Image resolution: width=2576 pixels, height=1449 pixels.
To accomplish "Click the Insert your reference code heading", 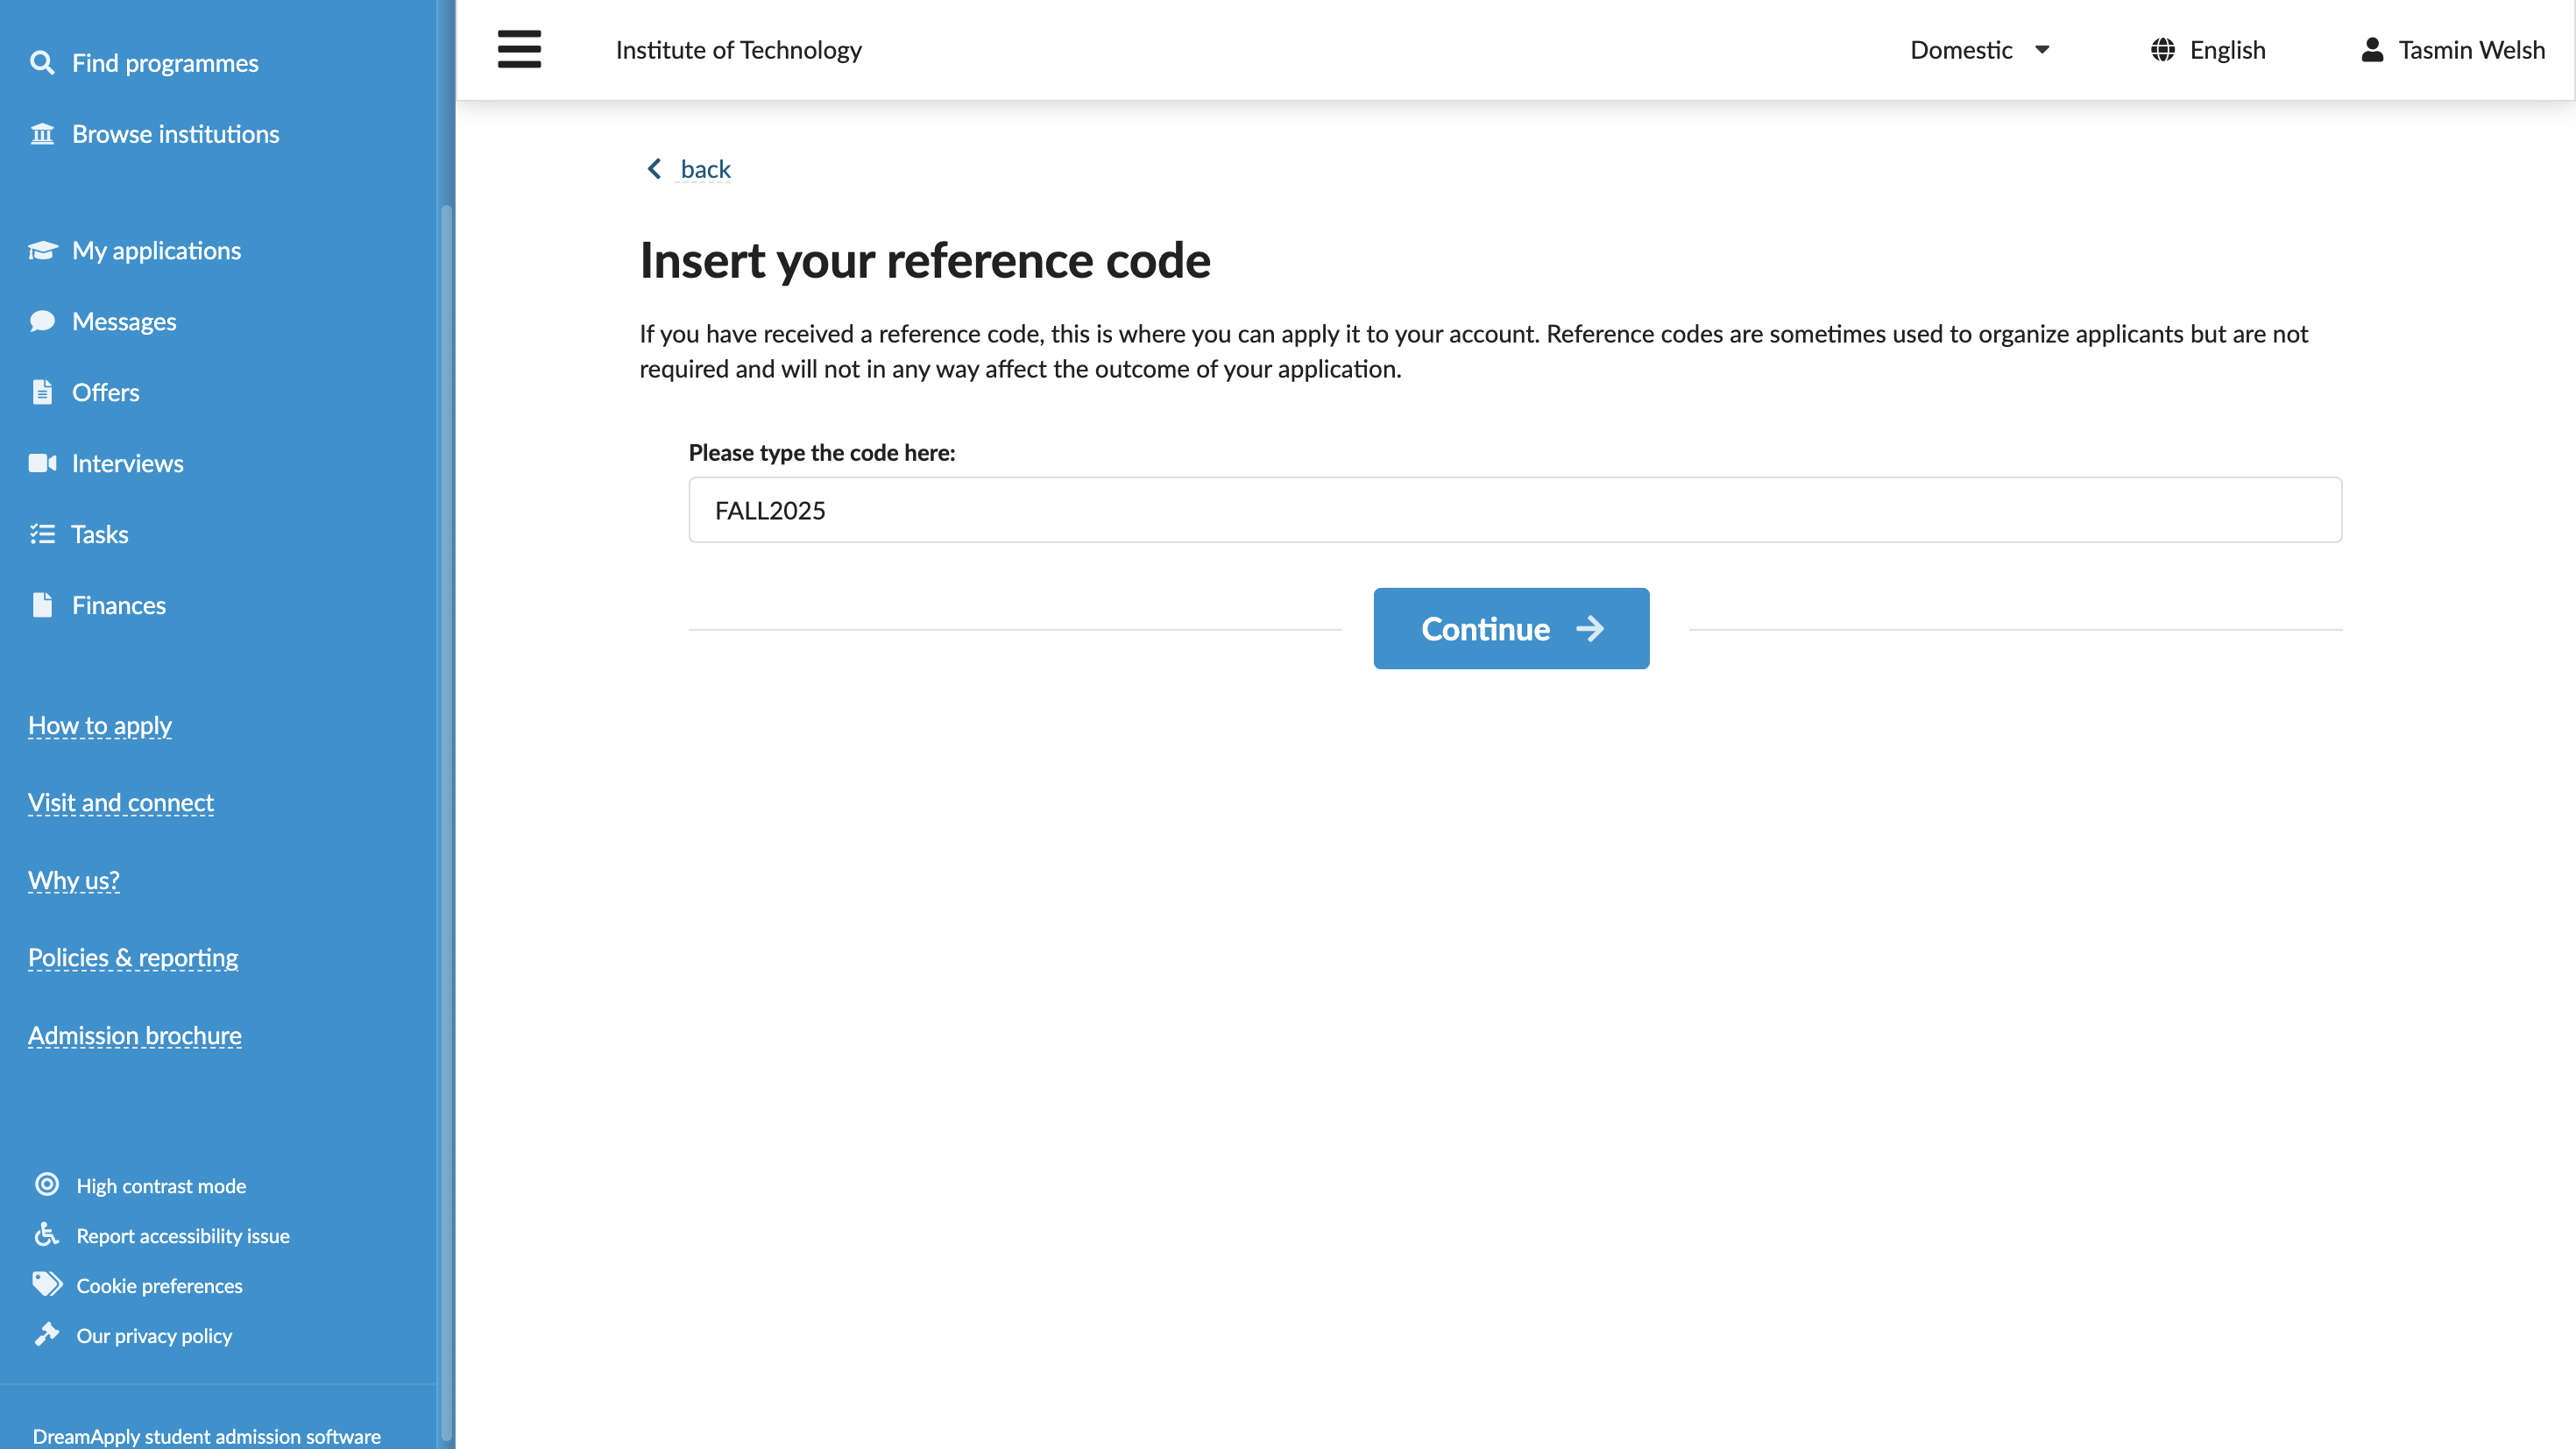I will (925, 260).
